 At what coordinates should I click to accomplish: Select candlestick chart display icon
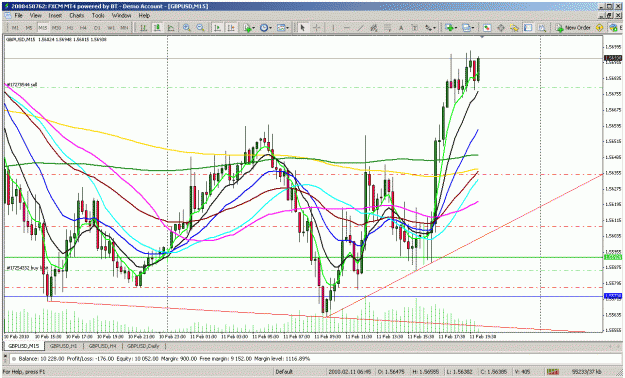pyautogui.click(x=157, y=28)
